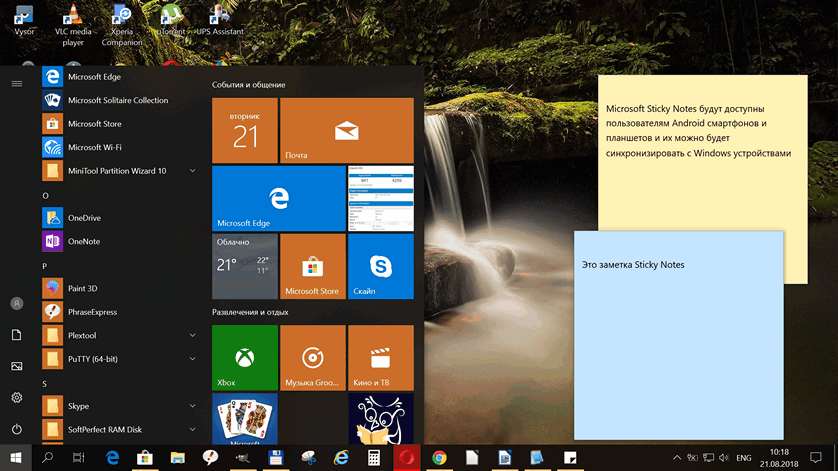Launch Microsoft Edge from the app list
Image resolution: width=838 pixels, height=471 pixels.
pos(121,76)
